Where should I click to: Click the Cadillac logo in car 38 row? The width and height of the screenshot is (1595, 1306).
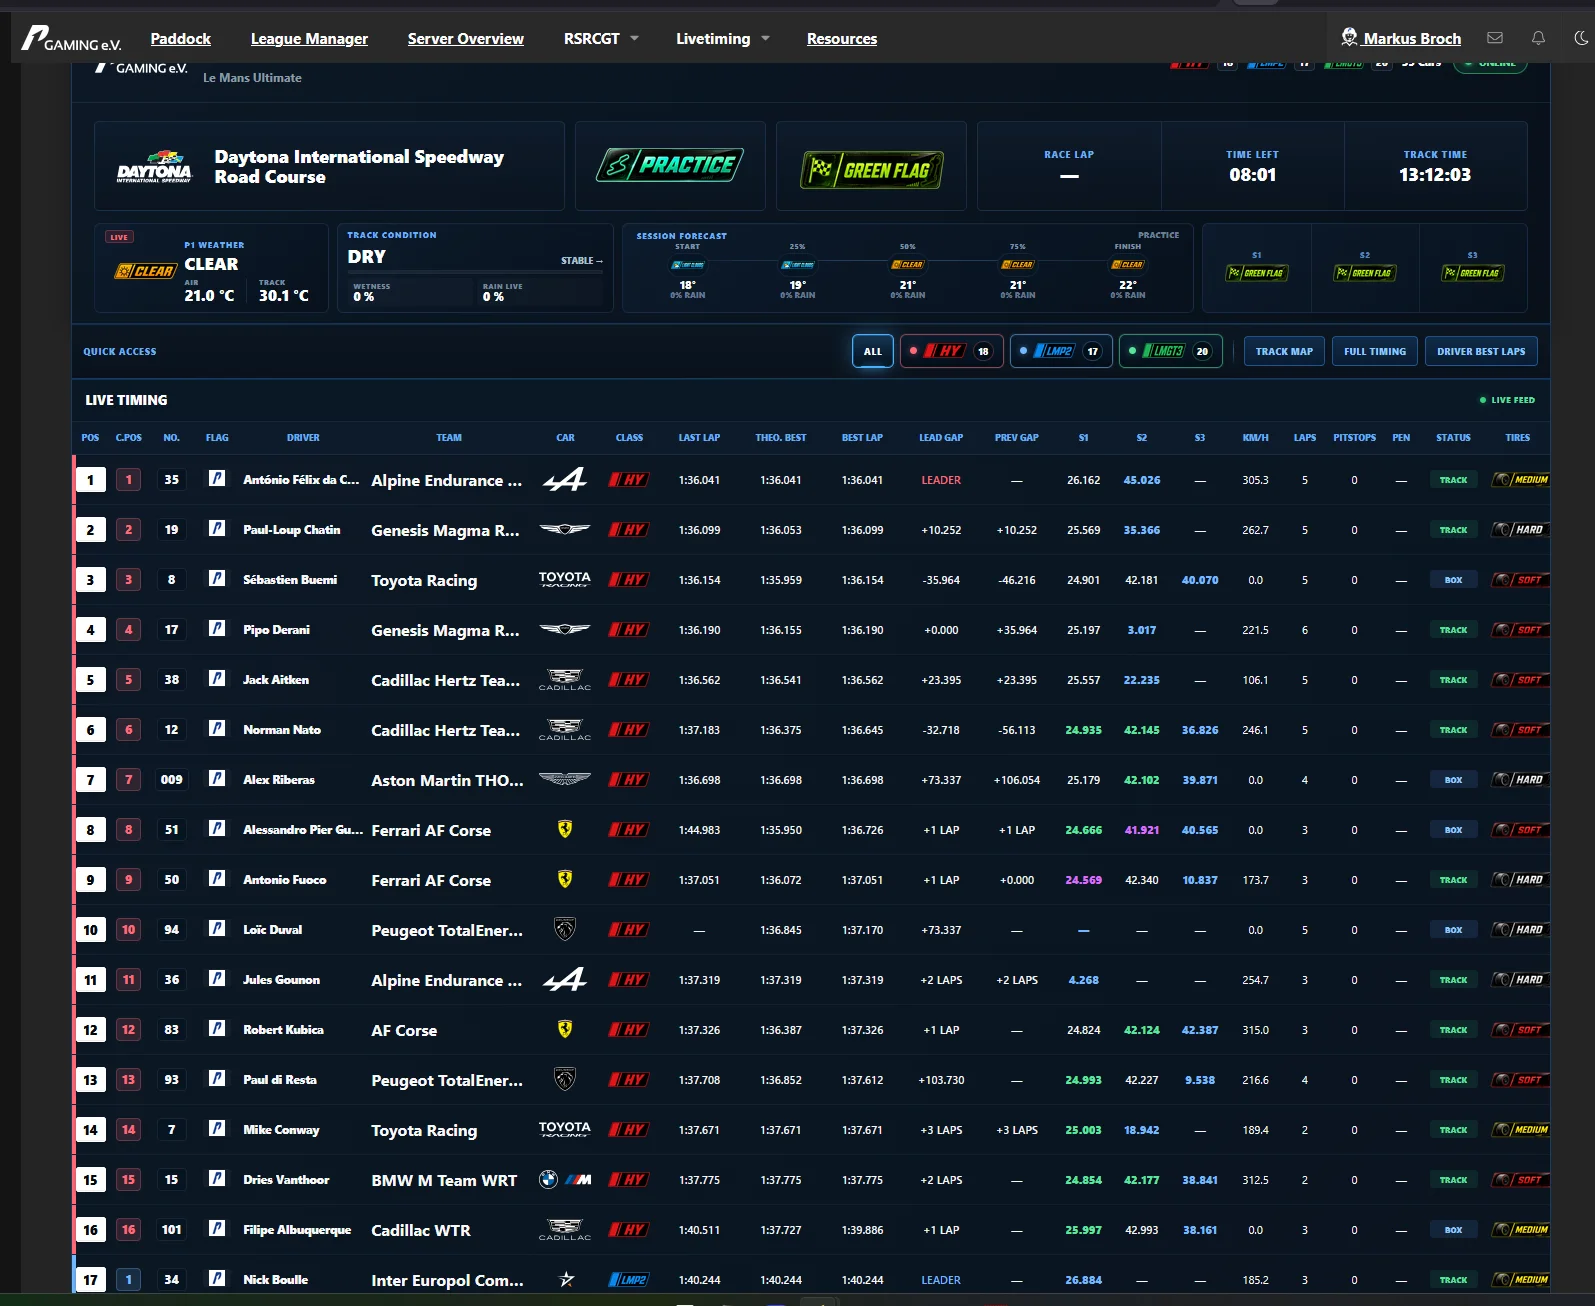point(565,680)
